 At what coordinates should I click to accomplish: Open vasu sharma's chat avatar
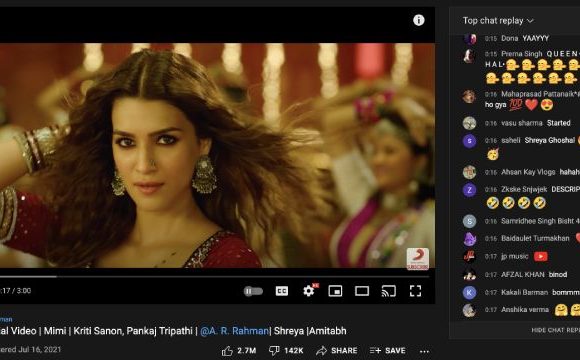tap(469, 123)
